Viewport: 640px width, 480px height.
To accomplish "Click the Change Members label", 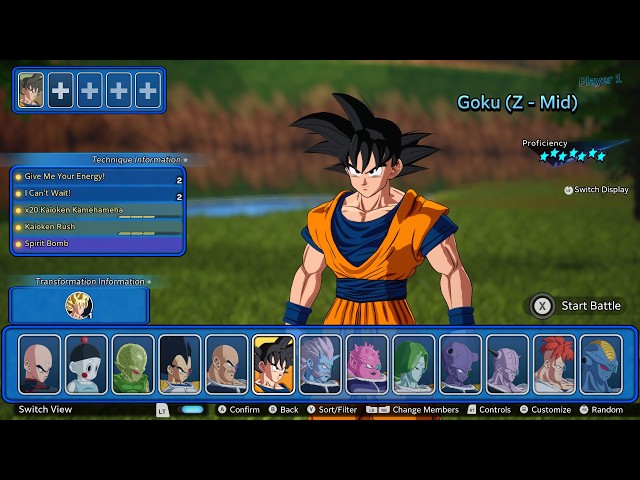I will click(425, 410).
